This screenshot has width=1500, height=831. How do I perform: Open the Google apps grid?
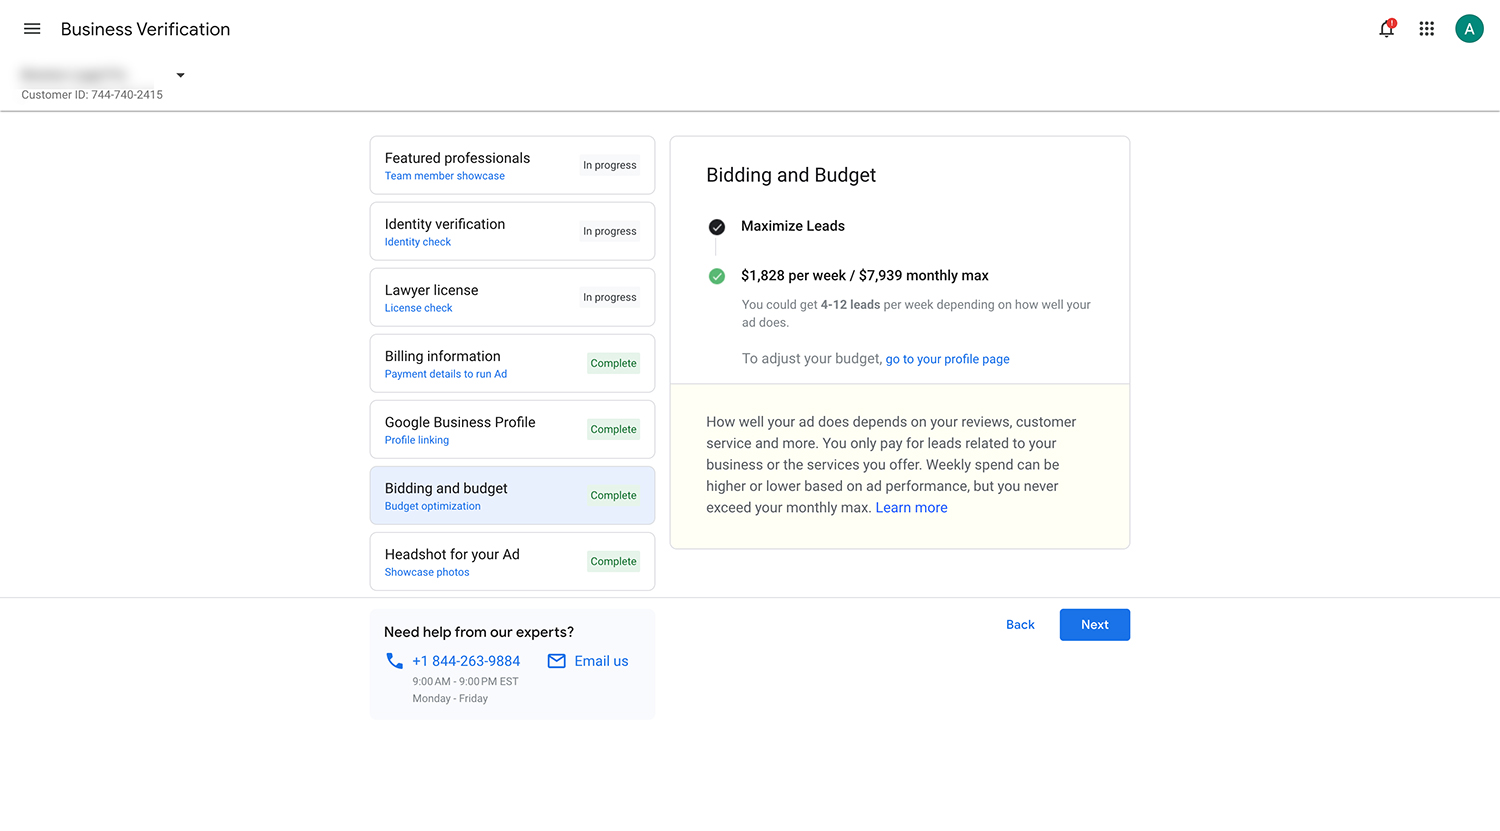pos(1427,29)
